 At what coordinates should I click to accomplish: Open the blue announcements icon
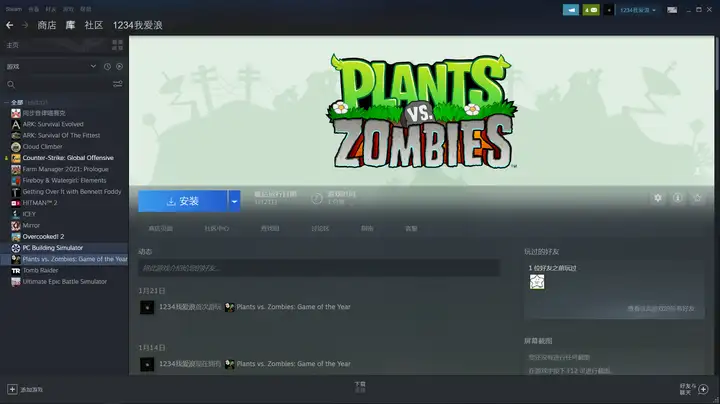point(571,10)
